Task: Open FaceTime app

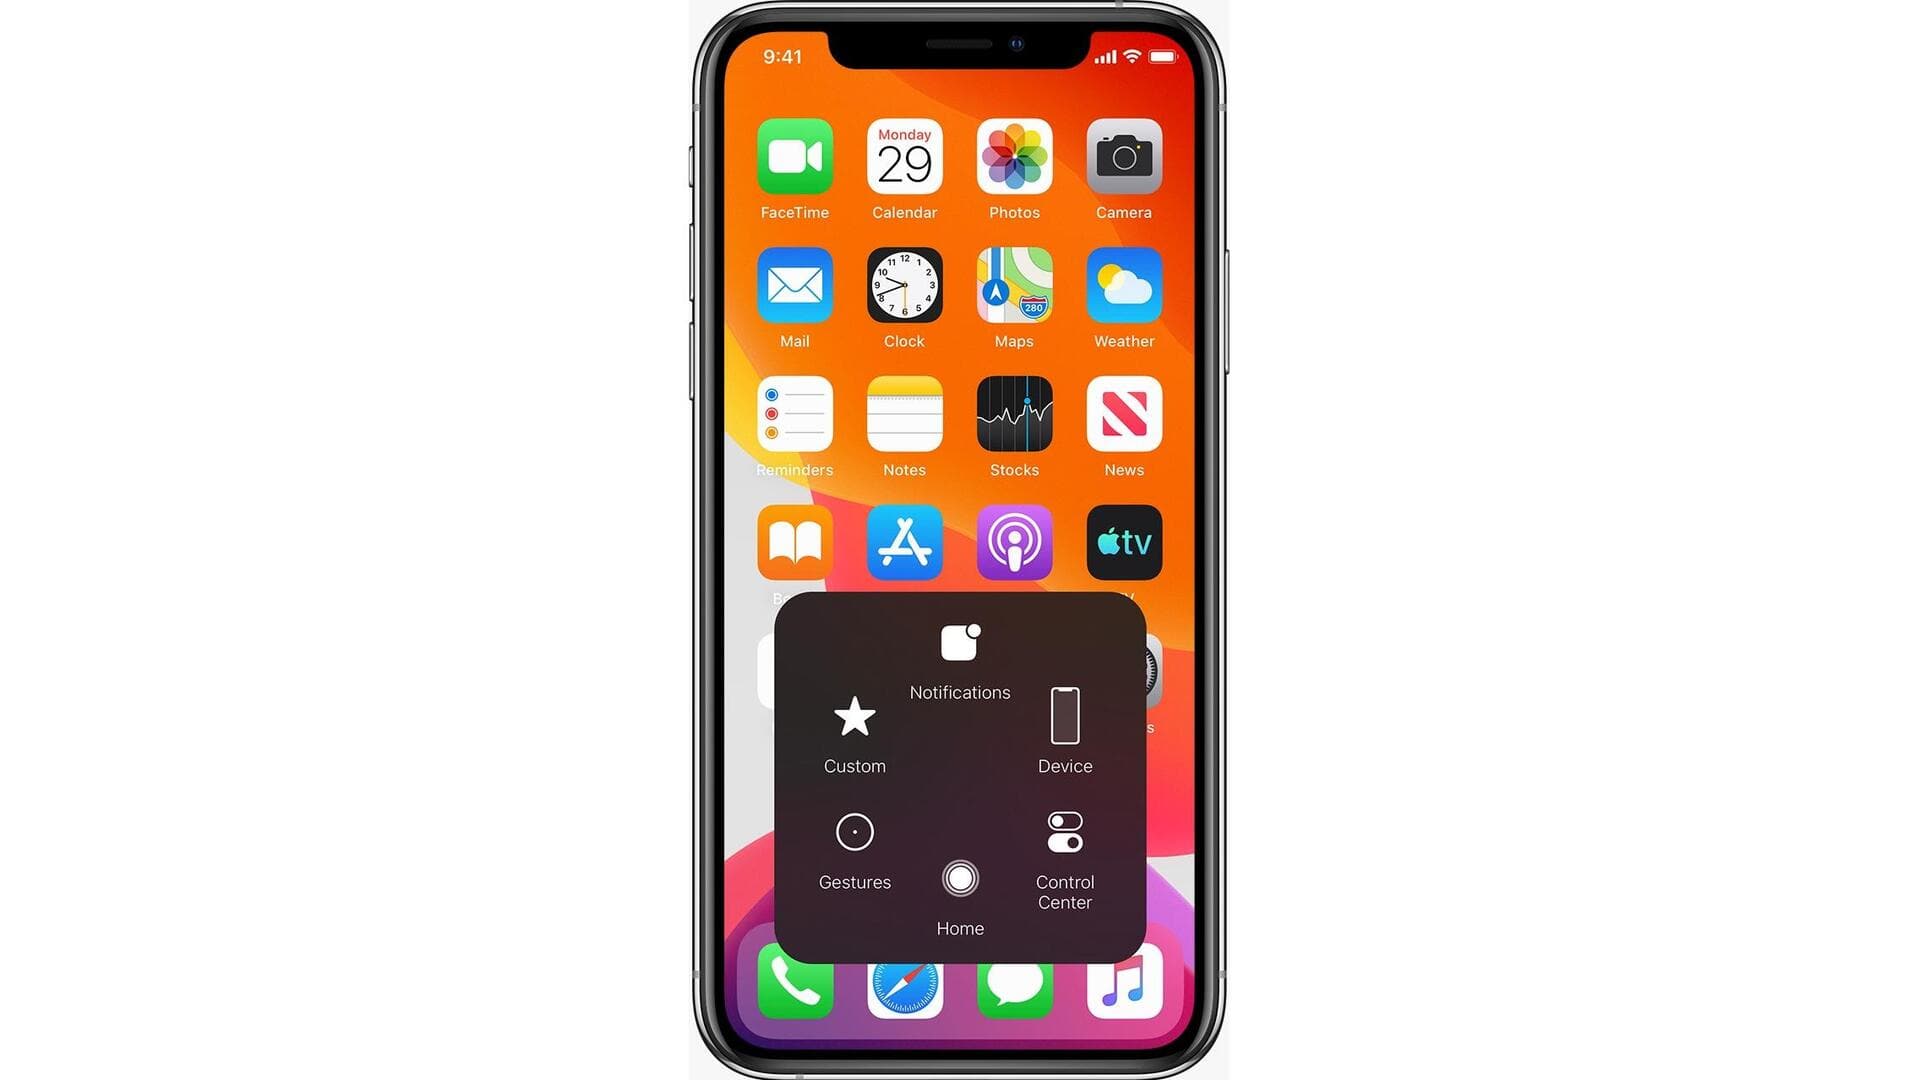Action: click(794, 157)
